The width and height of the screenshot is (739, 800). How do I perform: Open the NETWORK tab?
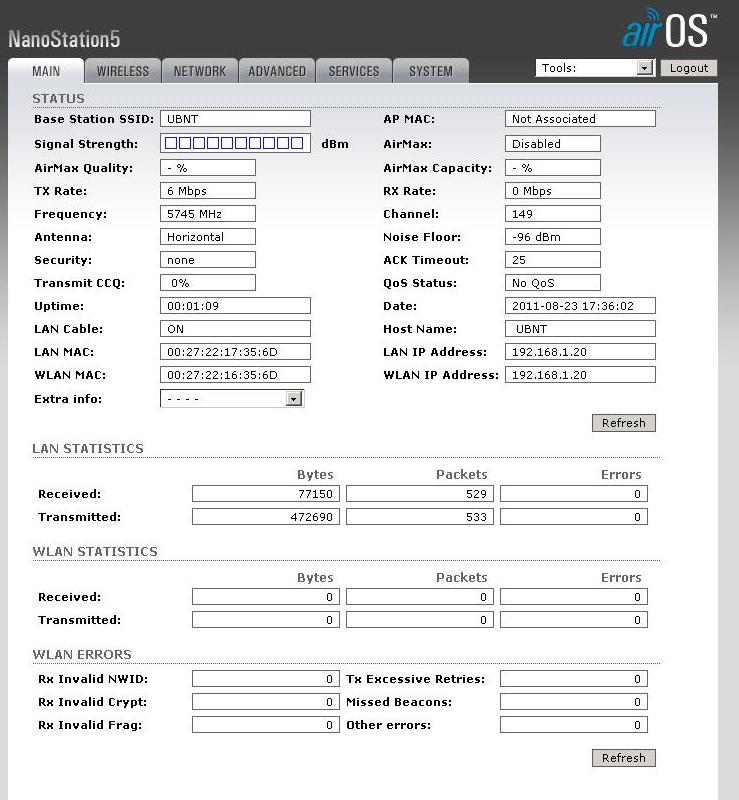pos(200,71)
